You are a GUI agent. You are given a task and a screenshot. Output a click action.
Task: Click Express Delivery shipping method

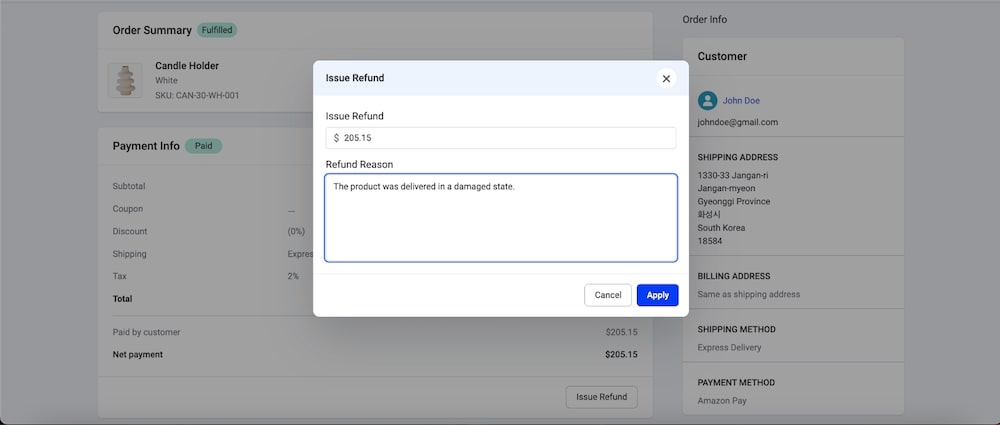729,348
